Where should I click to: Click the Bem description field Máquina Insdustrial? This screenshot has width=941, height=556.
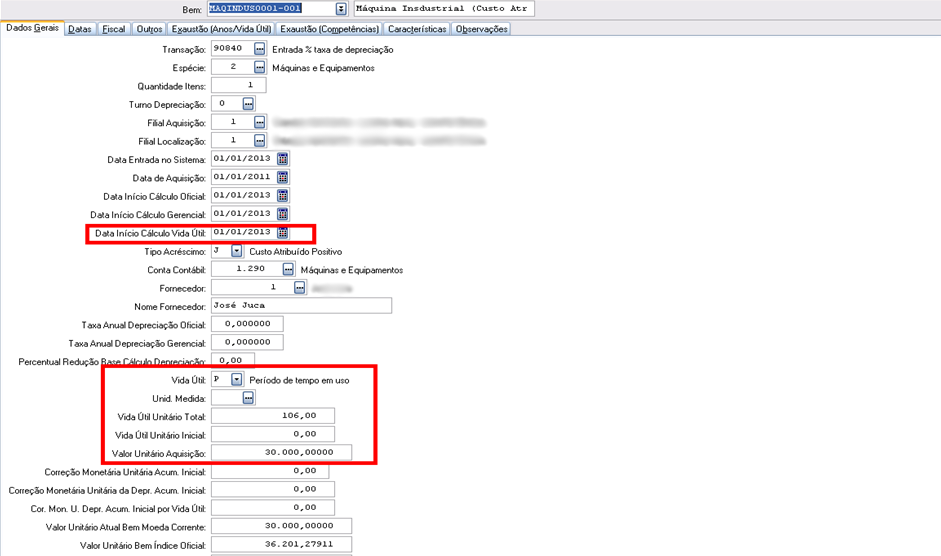(x=443, y=8)
